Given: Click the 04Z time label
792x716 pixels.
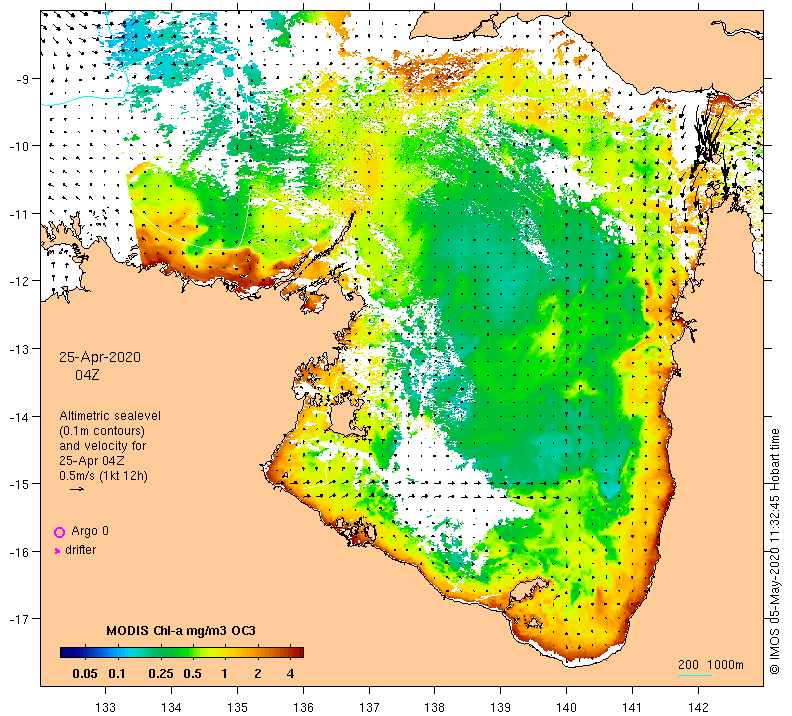Looking at the screenshot, I should click(x=87, y=375).
